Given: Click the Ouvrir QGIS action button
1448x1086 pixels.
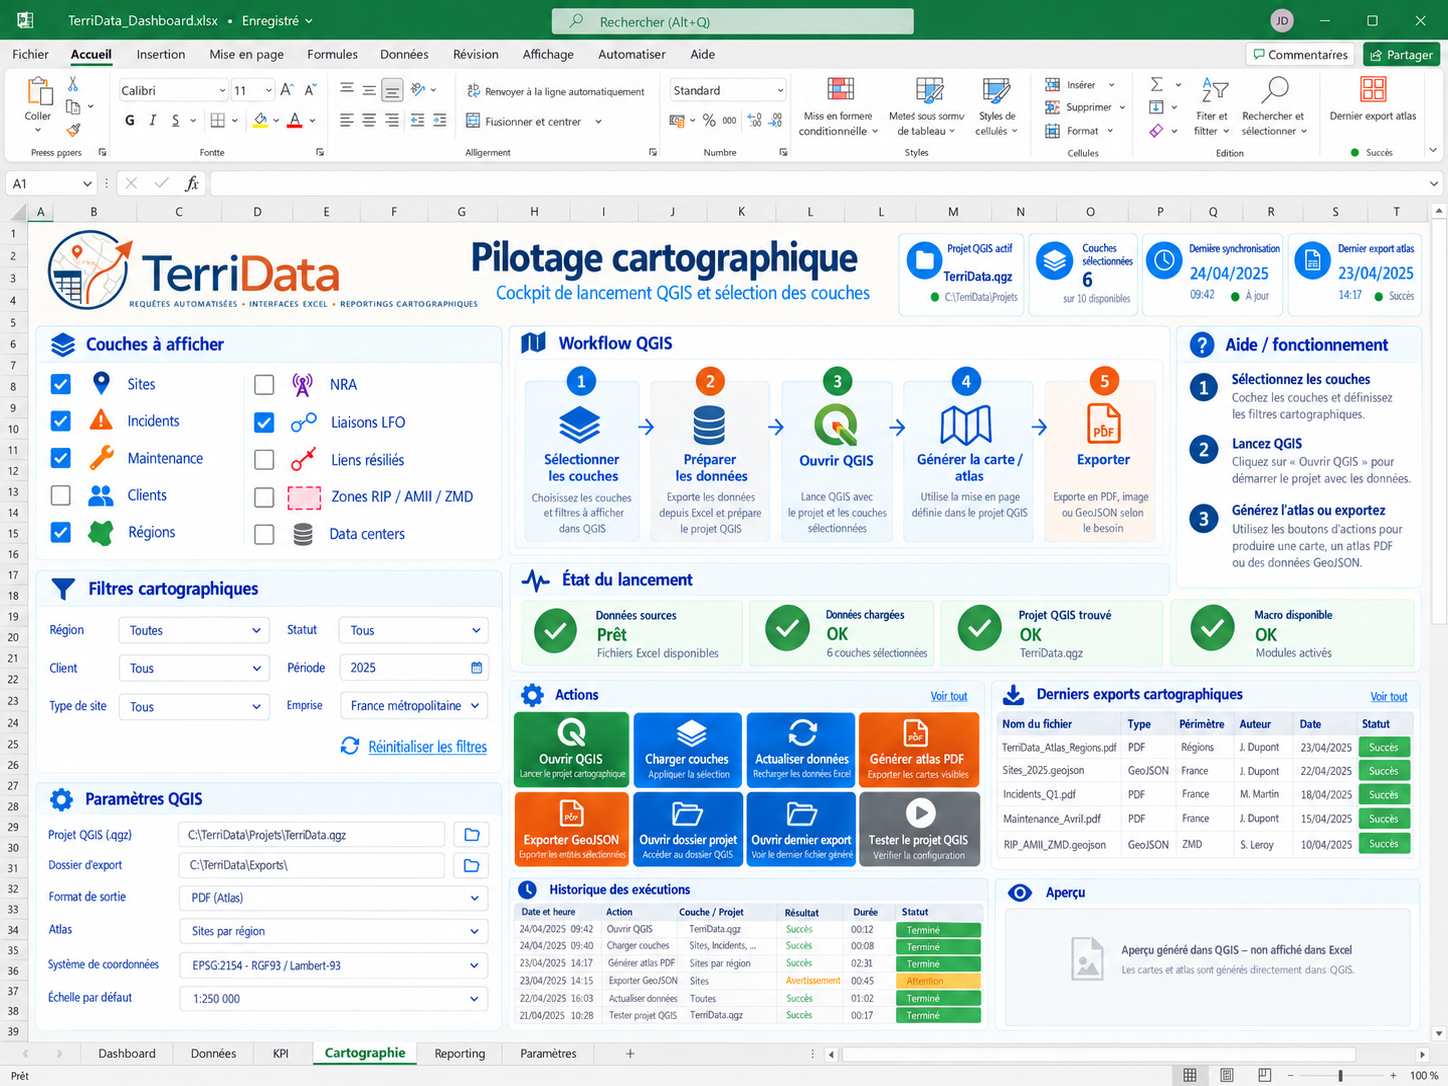Looking at the screenshot, I should click(571, 749).
